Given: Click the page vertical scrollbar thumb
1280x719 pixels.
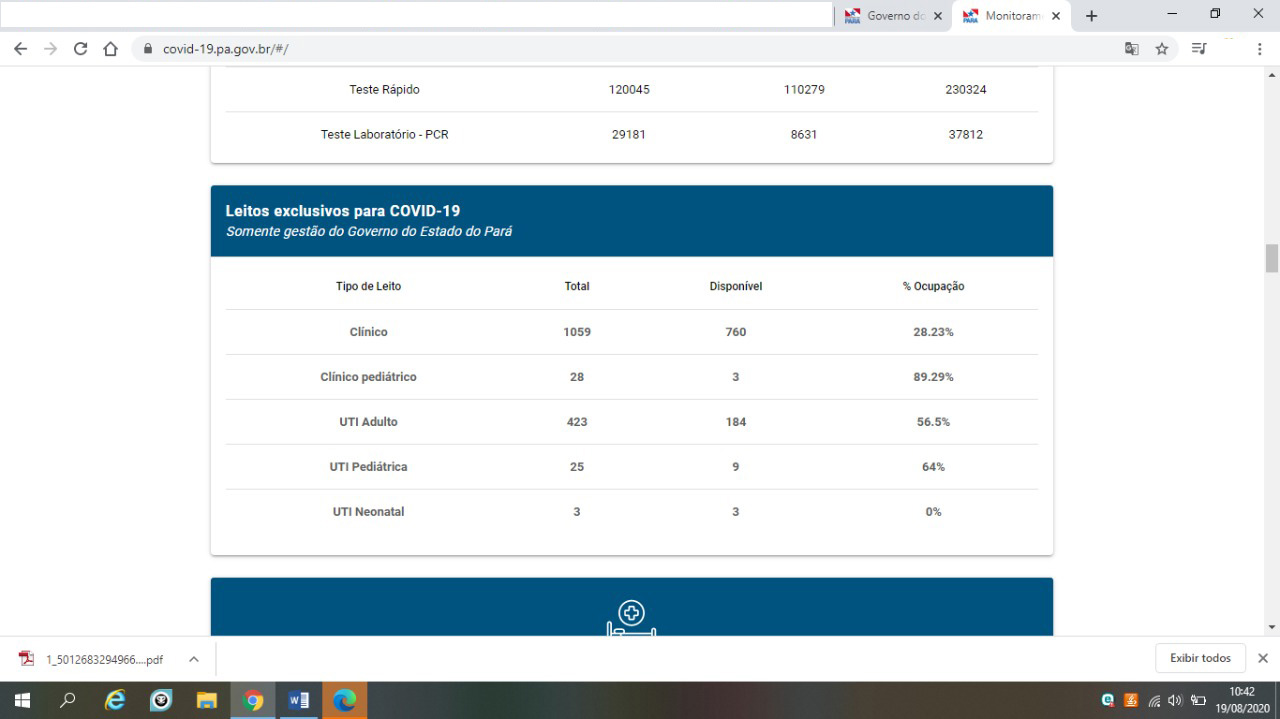Looking at the screenshot, I should [1272, 258].
